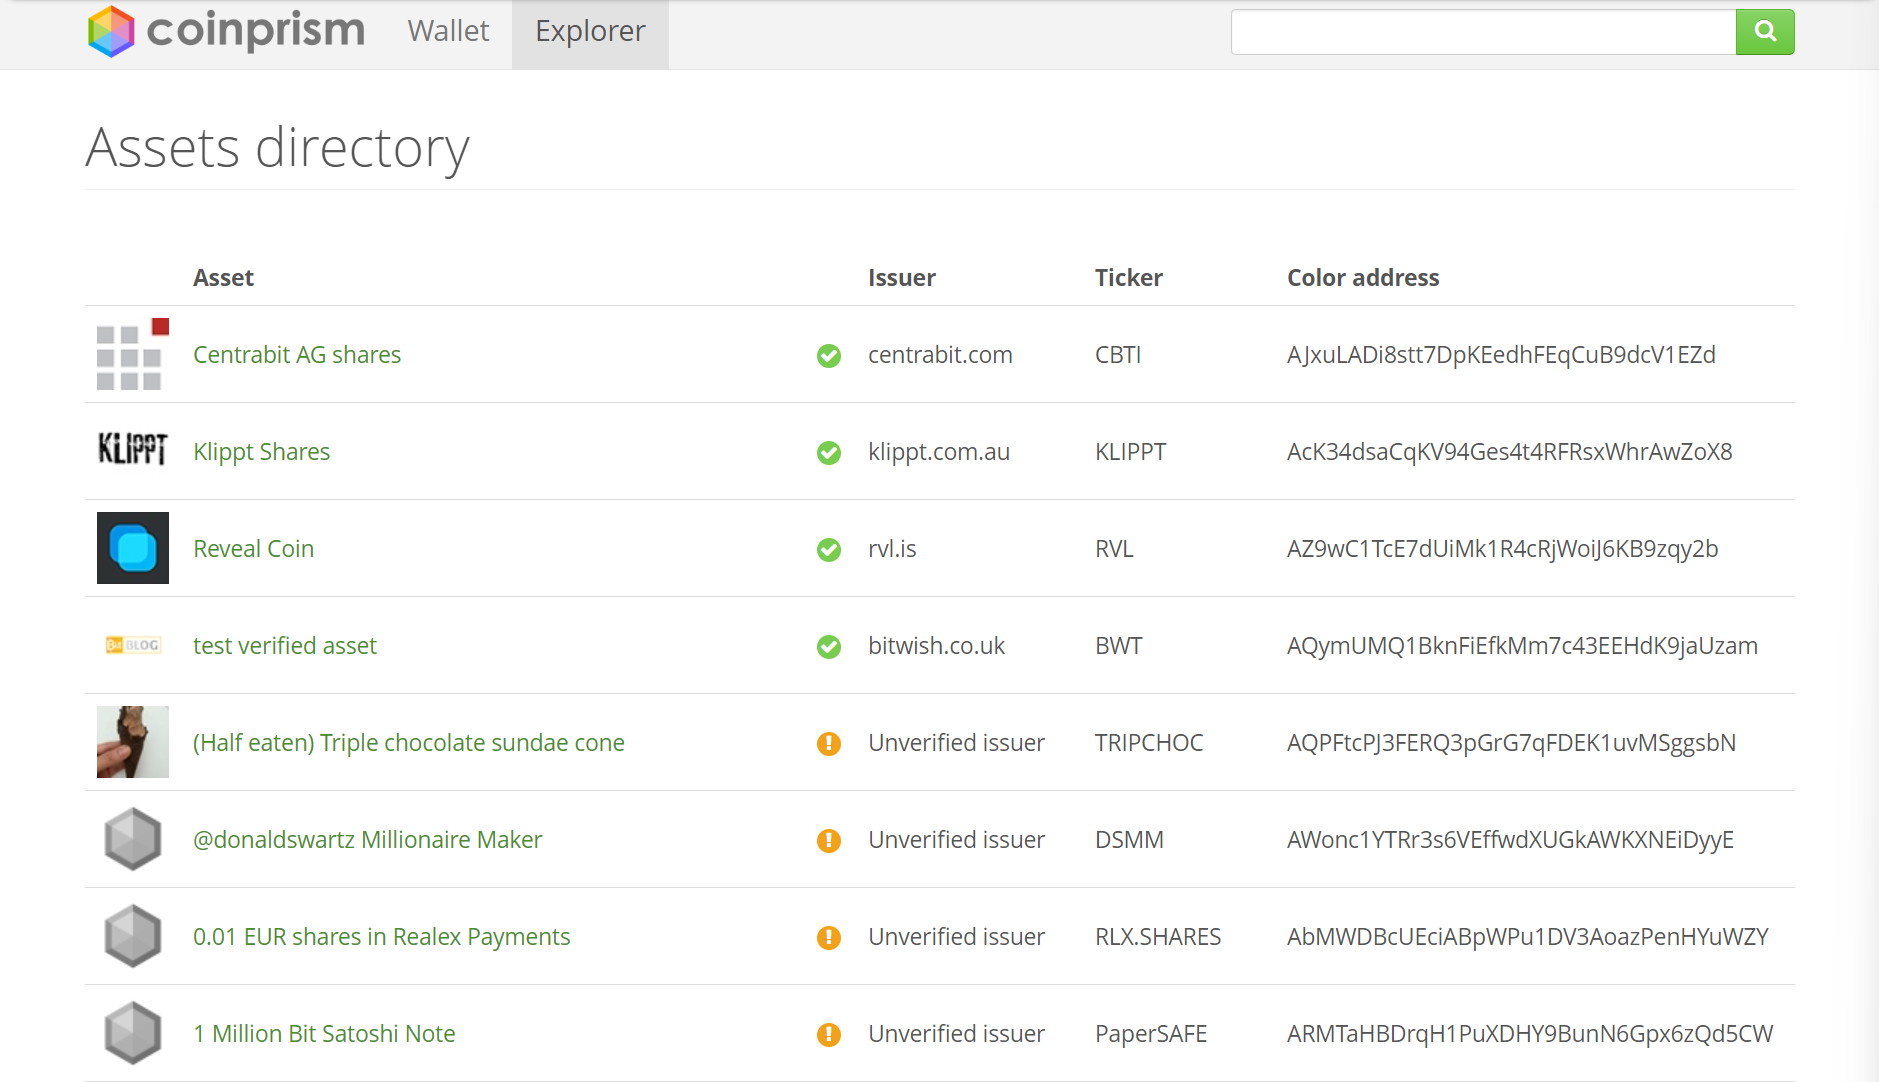This screenshot has width=1879, height=1082.
Task: Open @donaldswartz Millionaire Maker link
Action: click(x=367, y=840)
